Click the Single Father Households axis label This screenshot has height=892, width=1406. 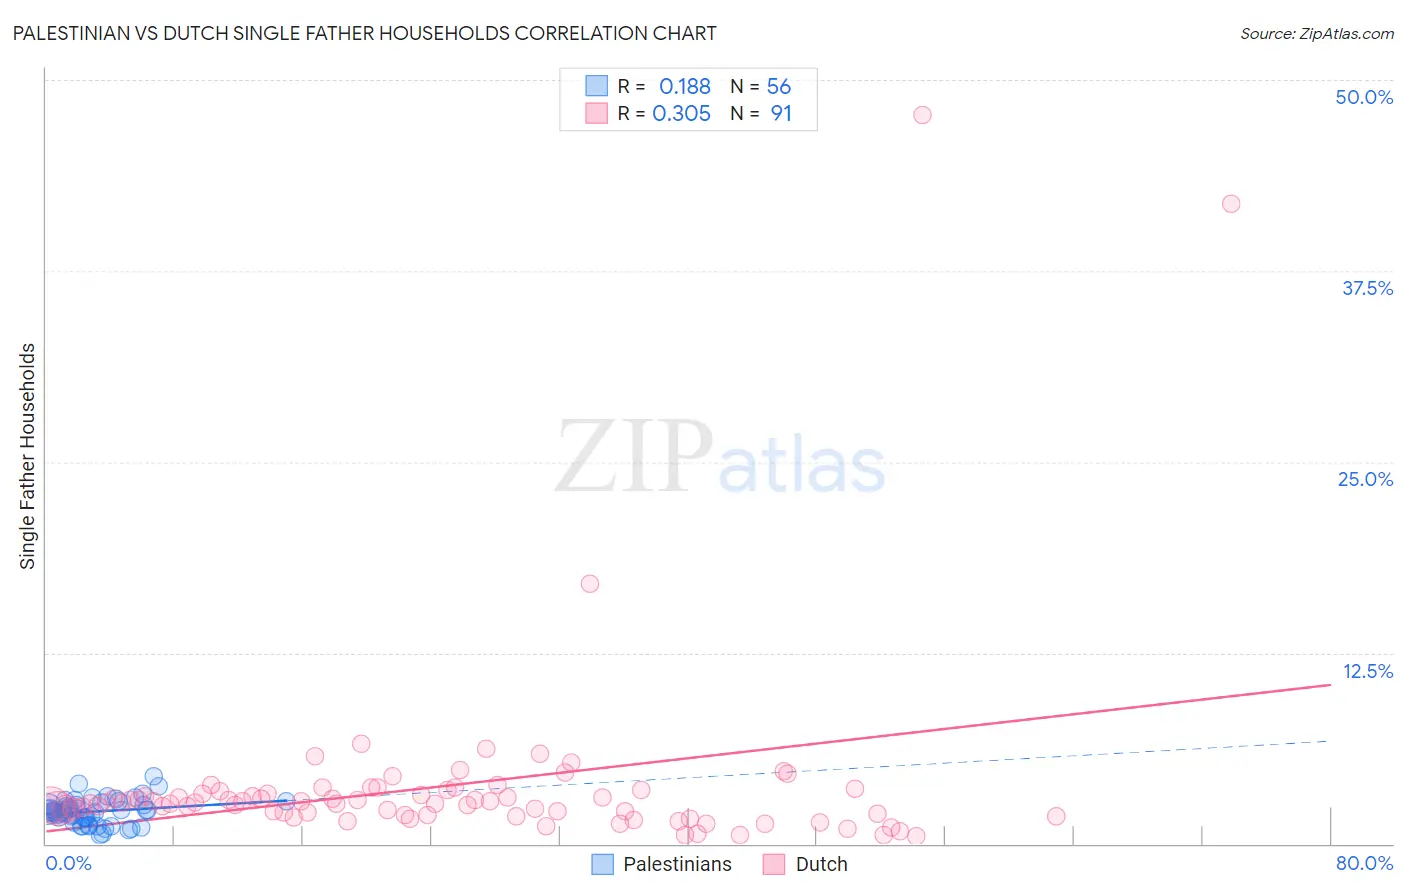point(28,456)
